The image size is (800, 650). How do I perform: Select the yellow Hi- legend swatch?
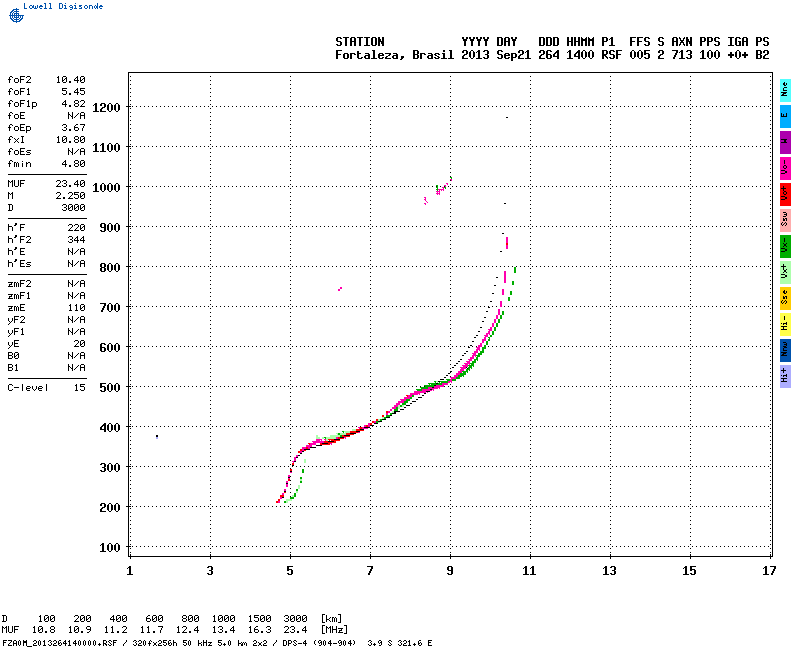tap(785, 324)
